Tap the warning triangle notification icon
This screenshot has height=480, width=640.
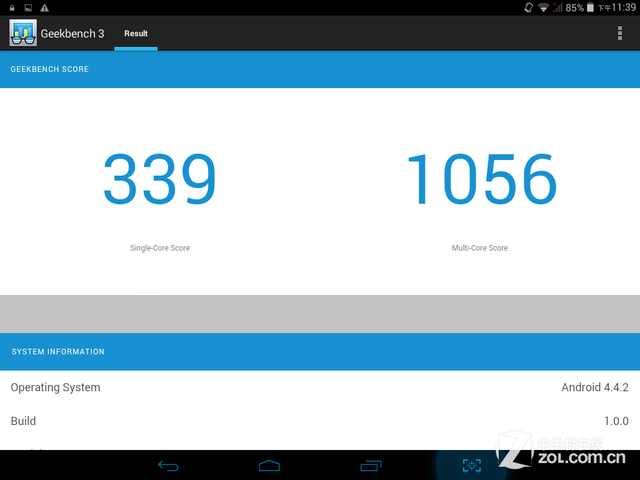pos(44,8)
